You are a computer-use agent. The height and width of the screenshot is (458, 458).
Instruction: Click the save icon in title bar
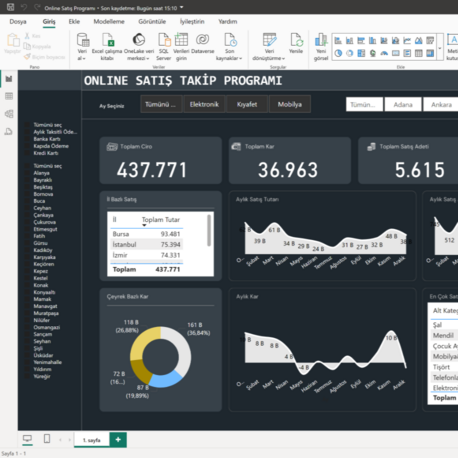10,7
